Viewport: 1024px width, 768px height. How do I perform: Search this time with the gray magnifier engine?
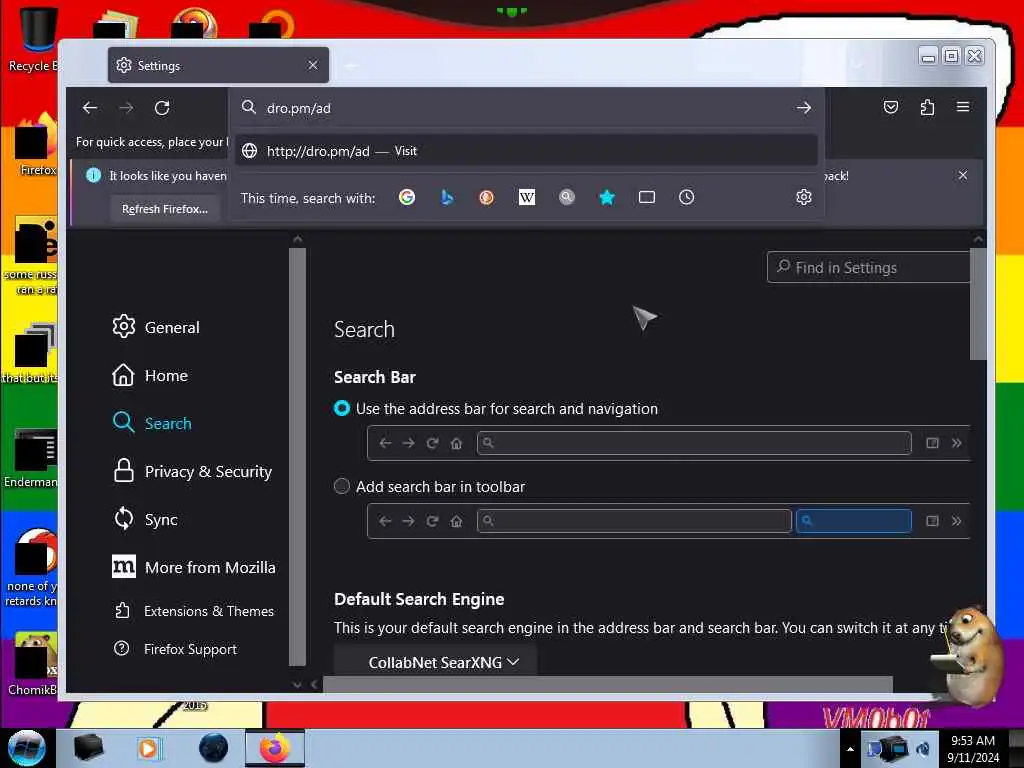(x=567, y=197)
